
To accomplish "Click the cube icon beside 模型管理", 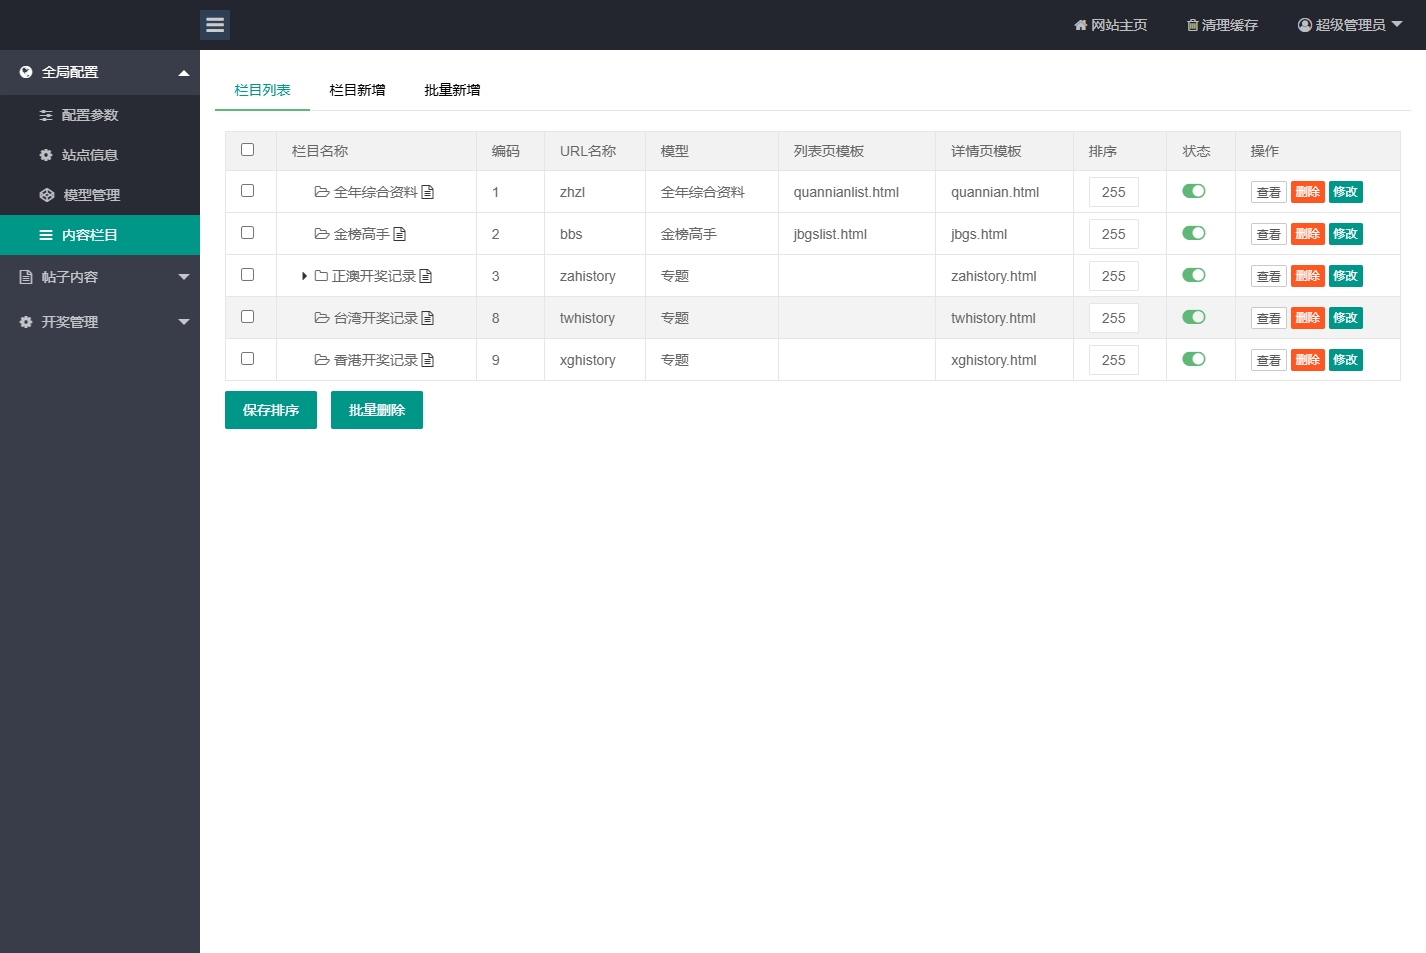I will (x=47, y=195).
